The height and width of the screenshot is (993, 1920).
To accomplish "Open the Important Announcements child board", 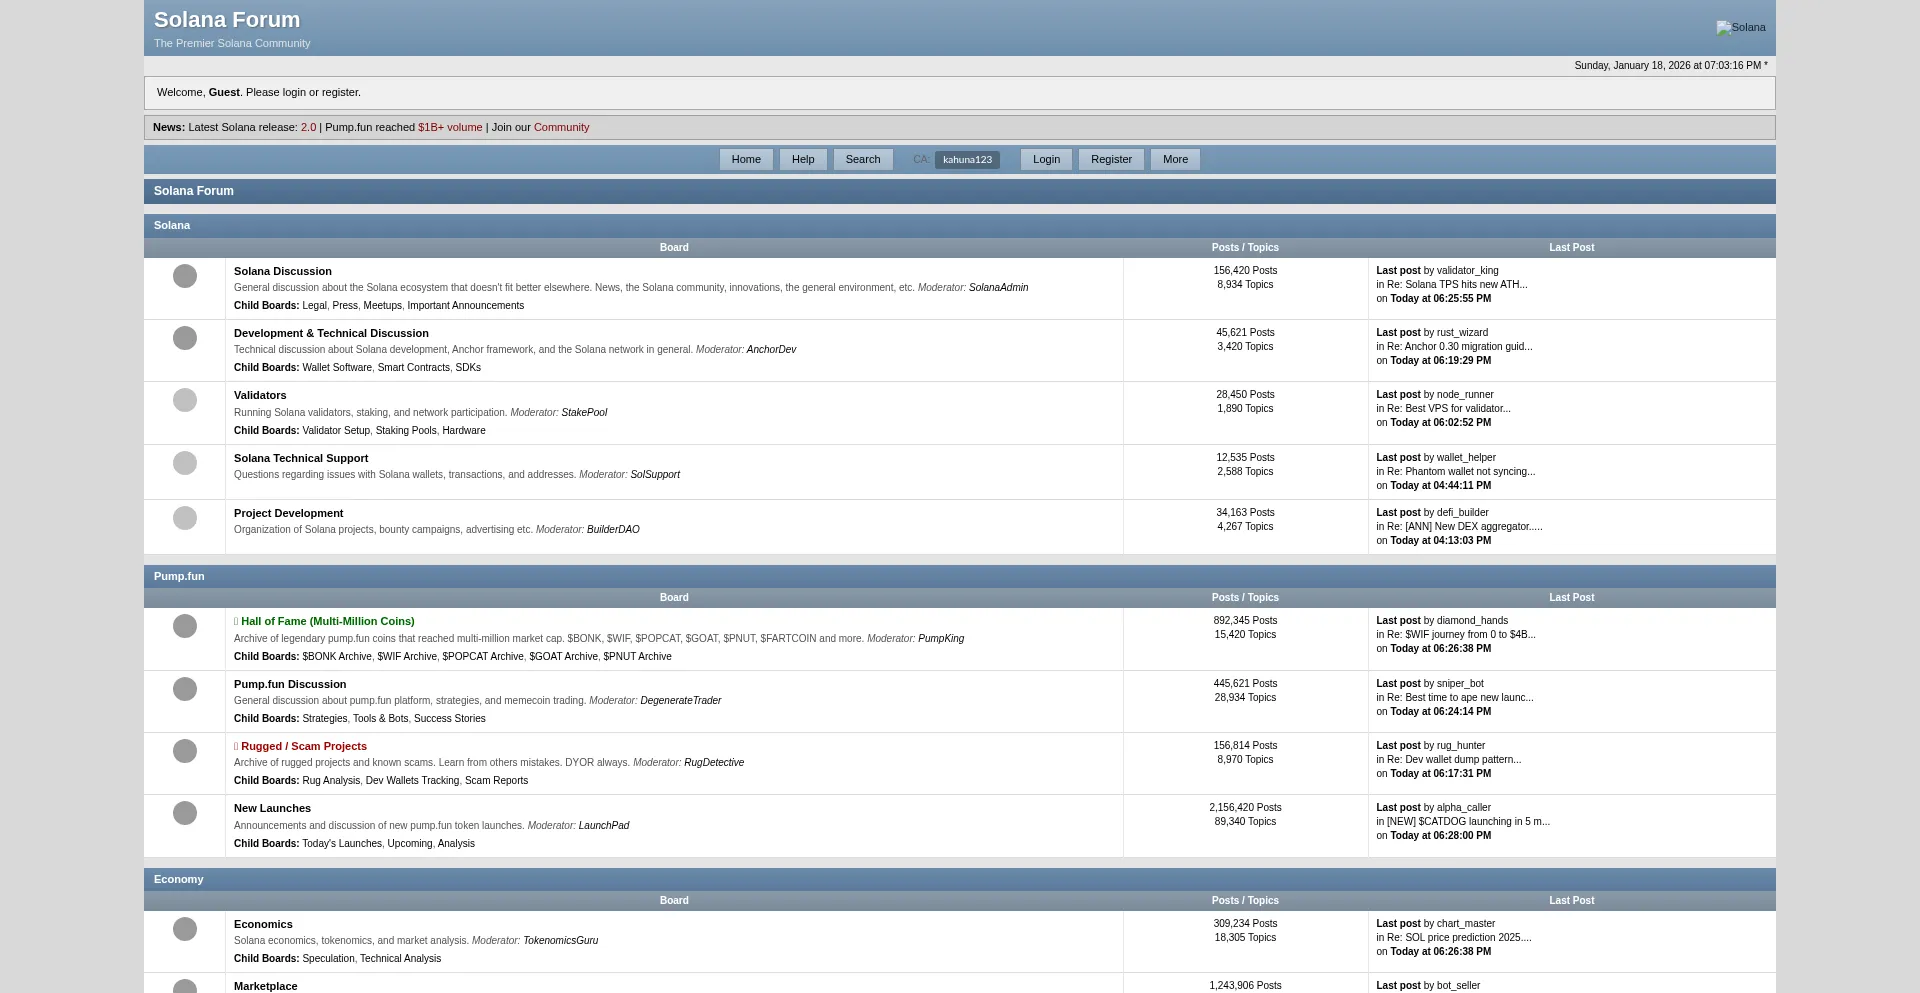I will tap(465, 306).
